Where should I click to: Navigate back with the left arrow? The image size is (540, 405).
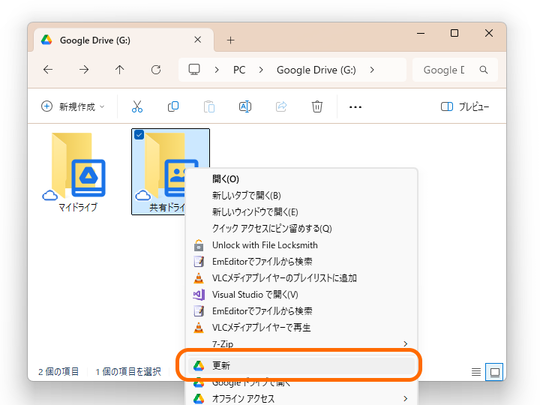click(48, 70)
